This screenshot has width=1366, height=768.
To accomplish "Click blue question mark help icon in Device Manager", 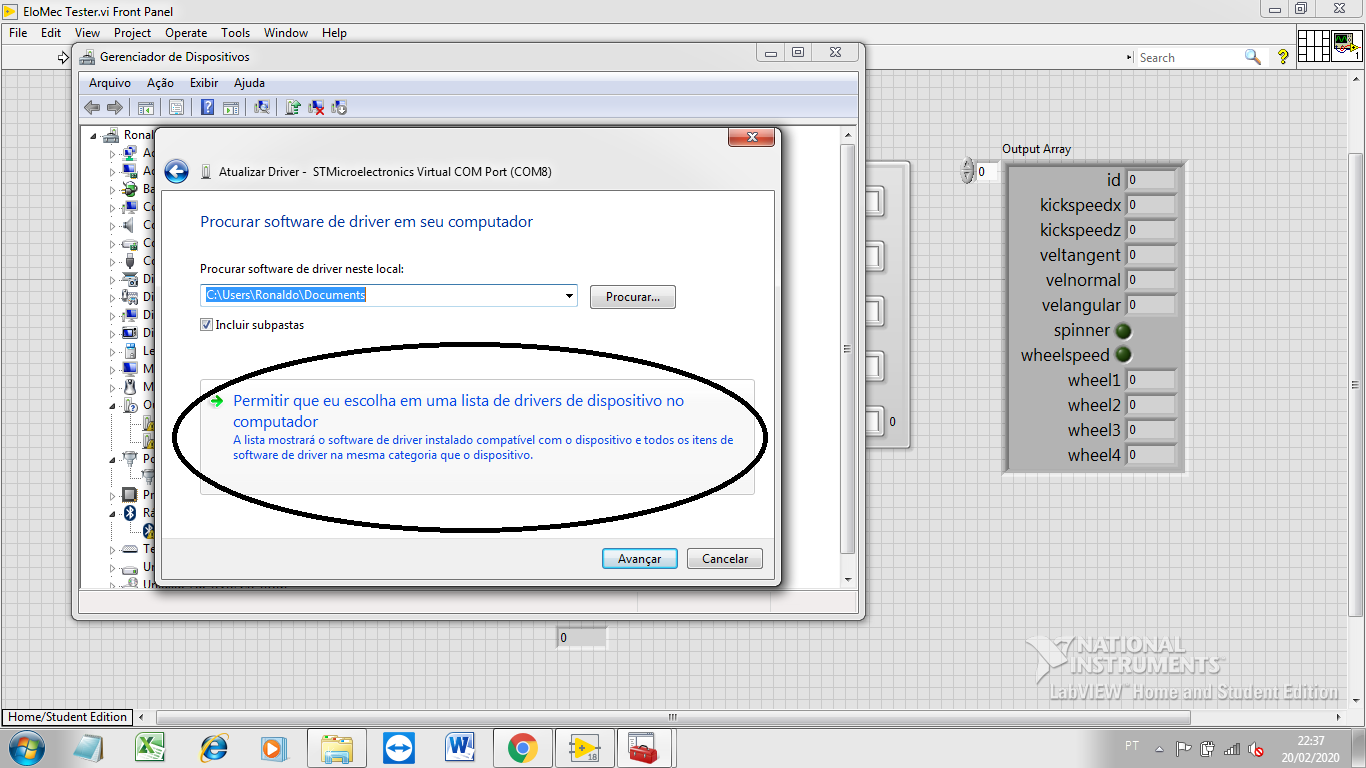I will click(x=207, y=107).
